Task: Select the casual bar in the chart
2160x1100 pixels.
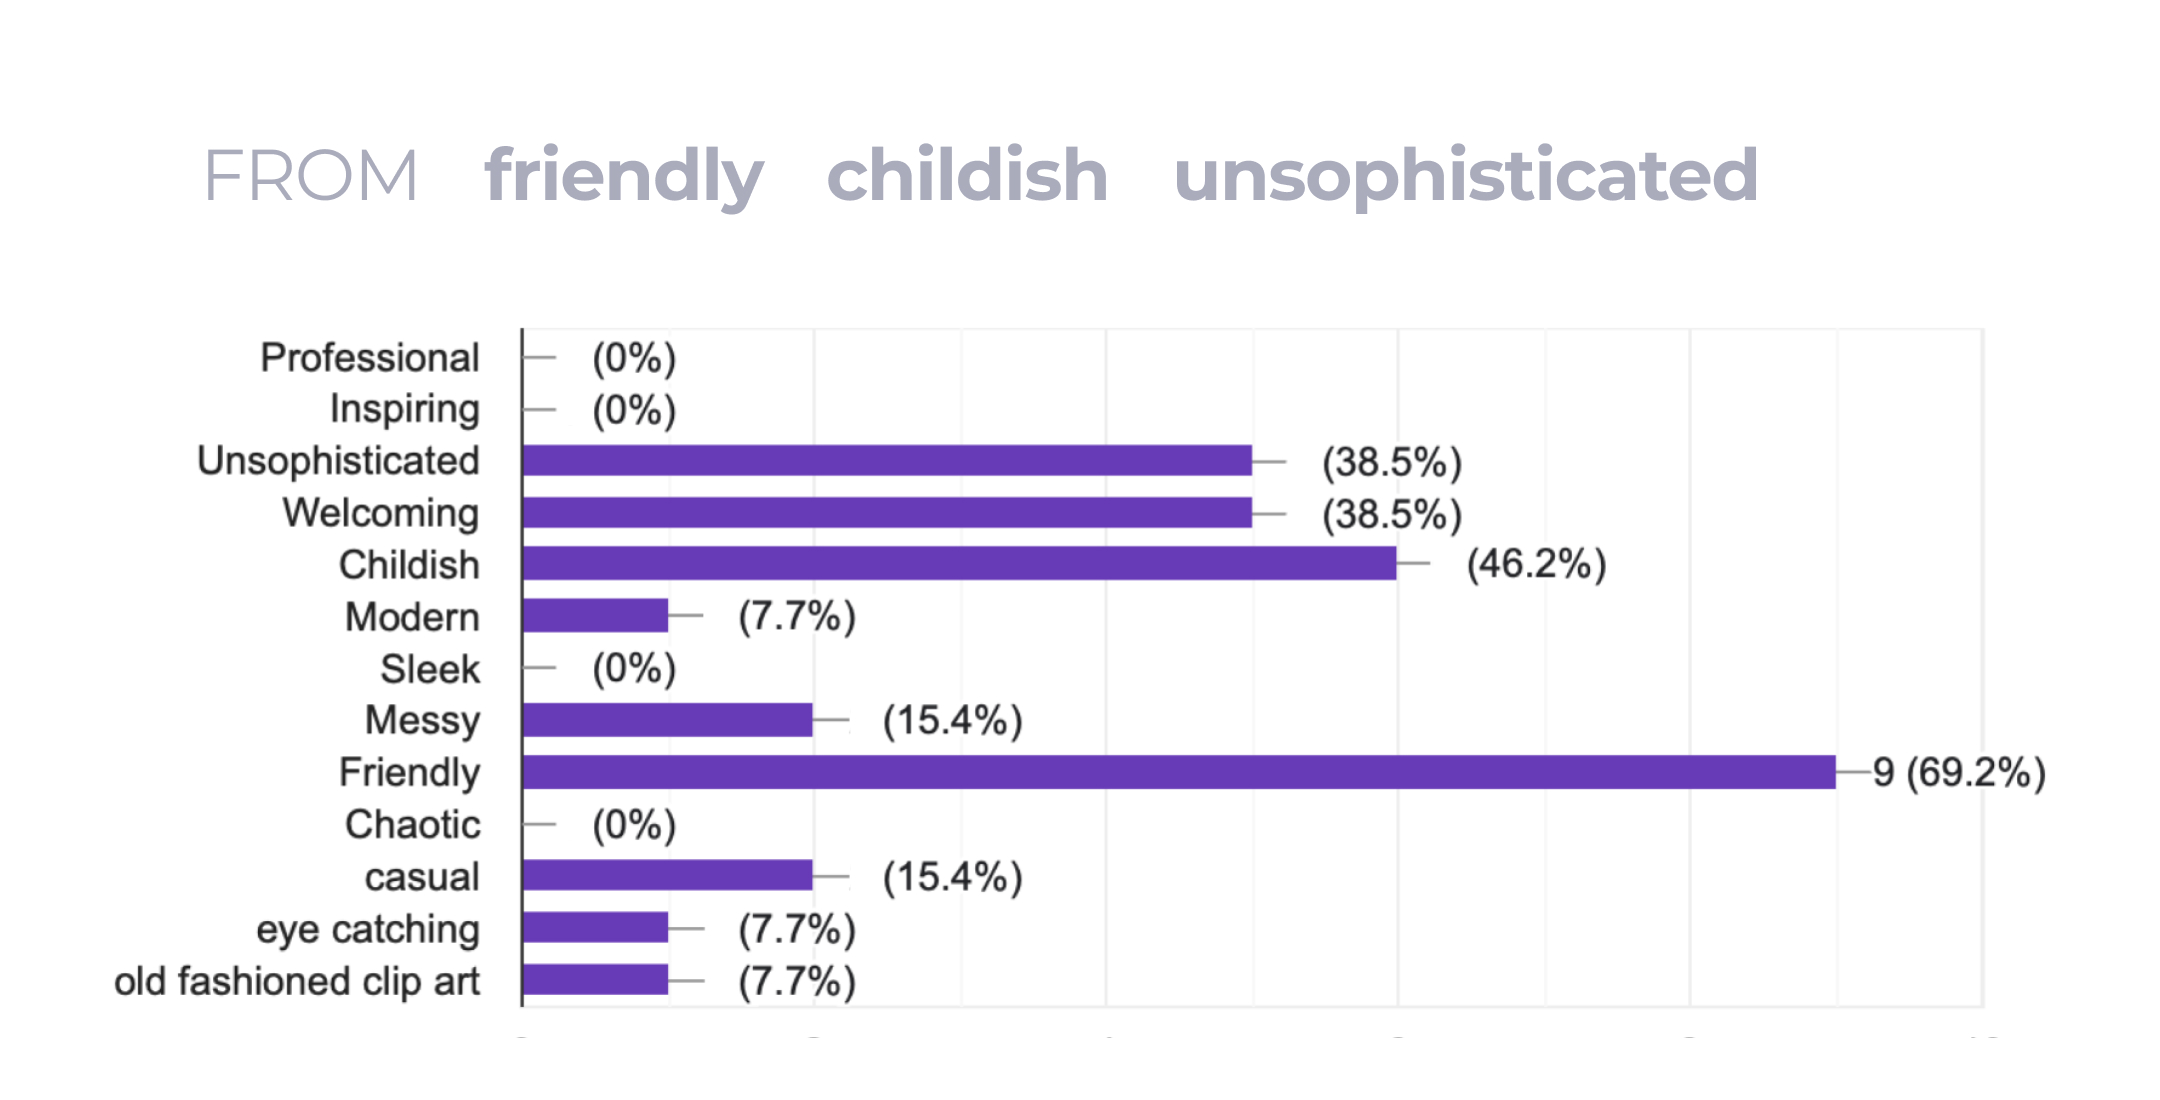Action: coord(667,876)
